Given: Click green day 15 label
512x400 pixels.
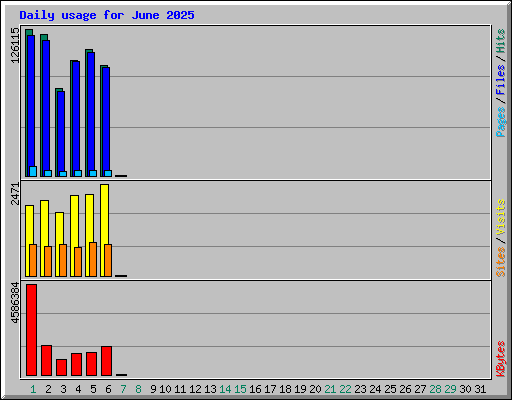Looking at the screenshot, I should [x=240, y=389].
